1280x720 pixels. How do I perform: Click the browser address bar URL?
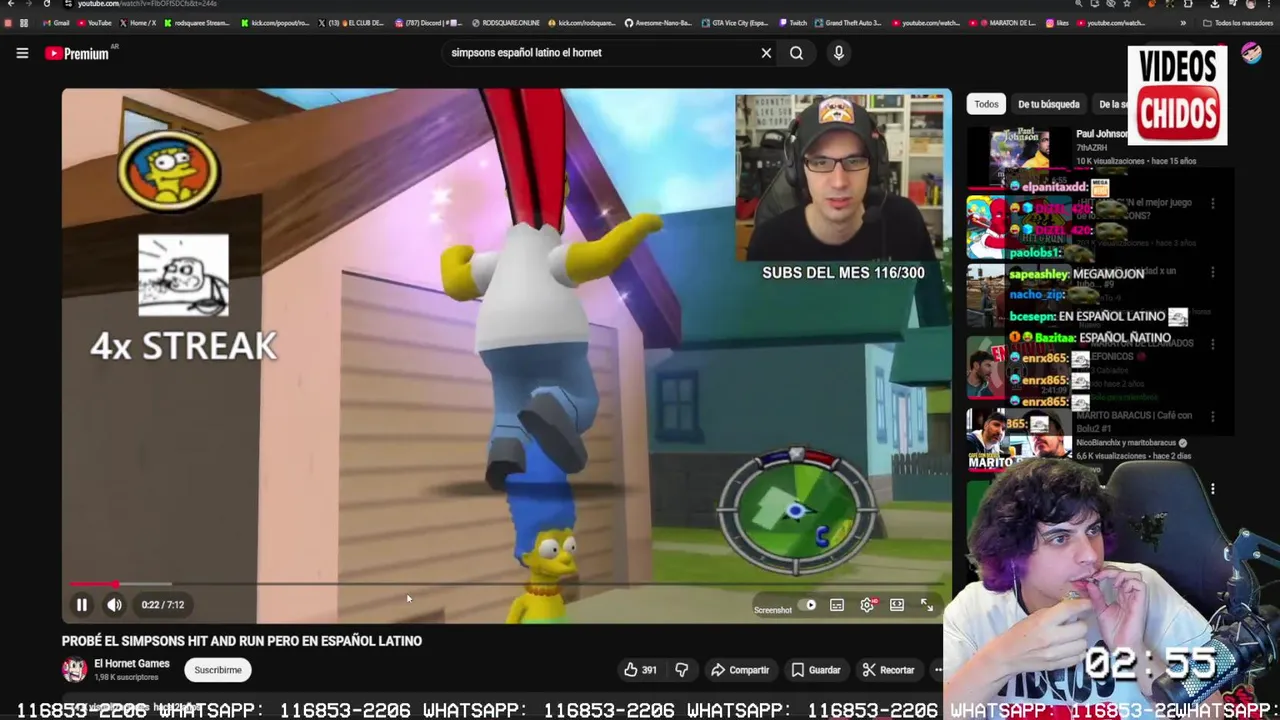coord(147,4)
